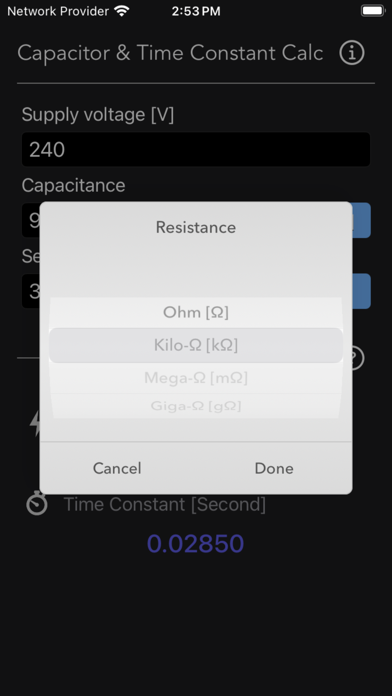Choose Giga-Ω [gΩ] unit option

click(x=196, y=406)
